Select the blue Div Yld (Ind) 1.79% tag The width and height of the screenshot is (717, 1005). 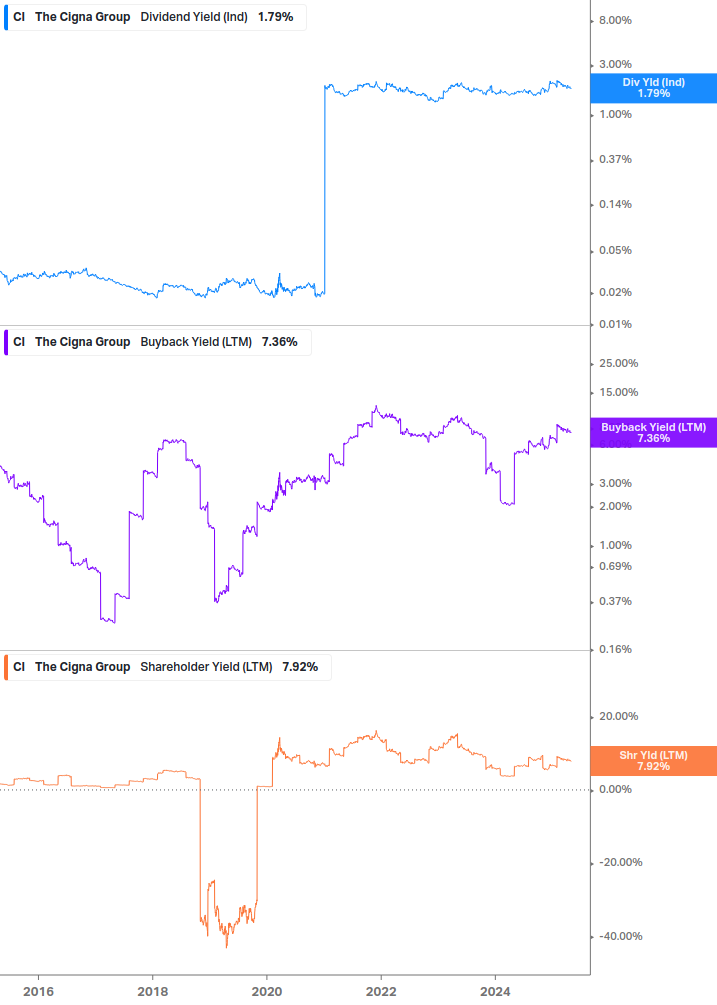(654, 88)
